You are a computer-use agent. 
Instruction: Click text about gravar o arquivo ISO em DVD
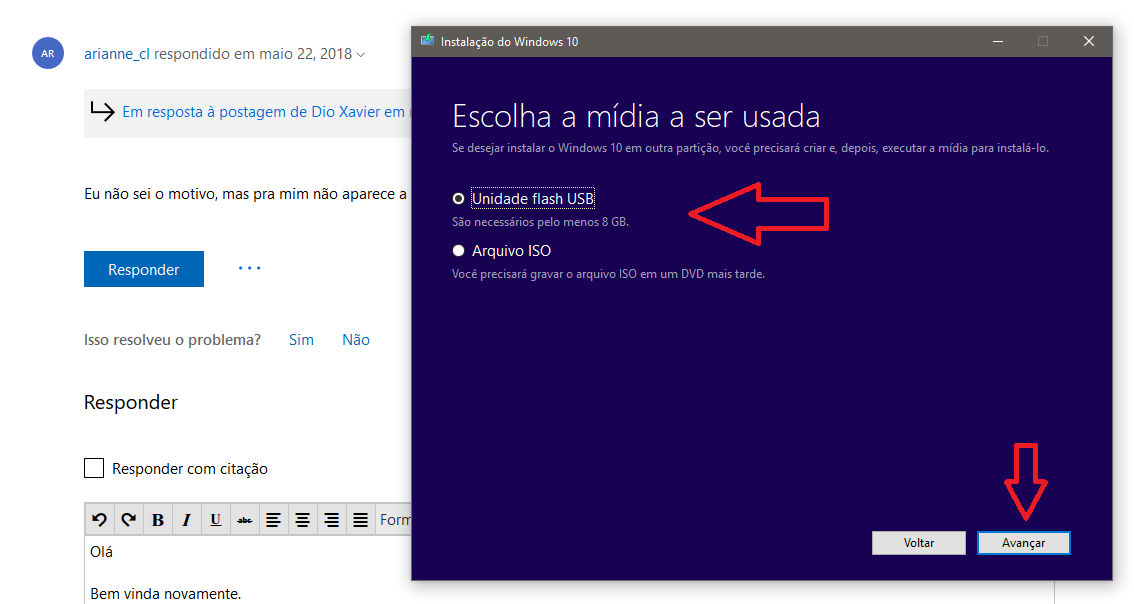click(608, 274)
